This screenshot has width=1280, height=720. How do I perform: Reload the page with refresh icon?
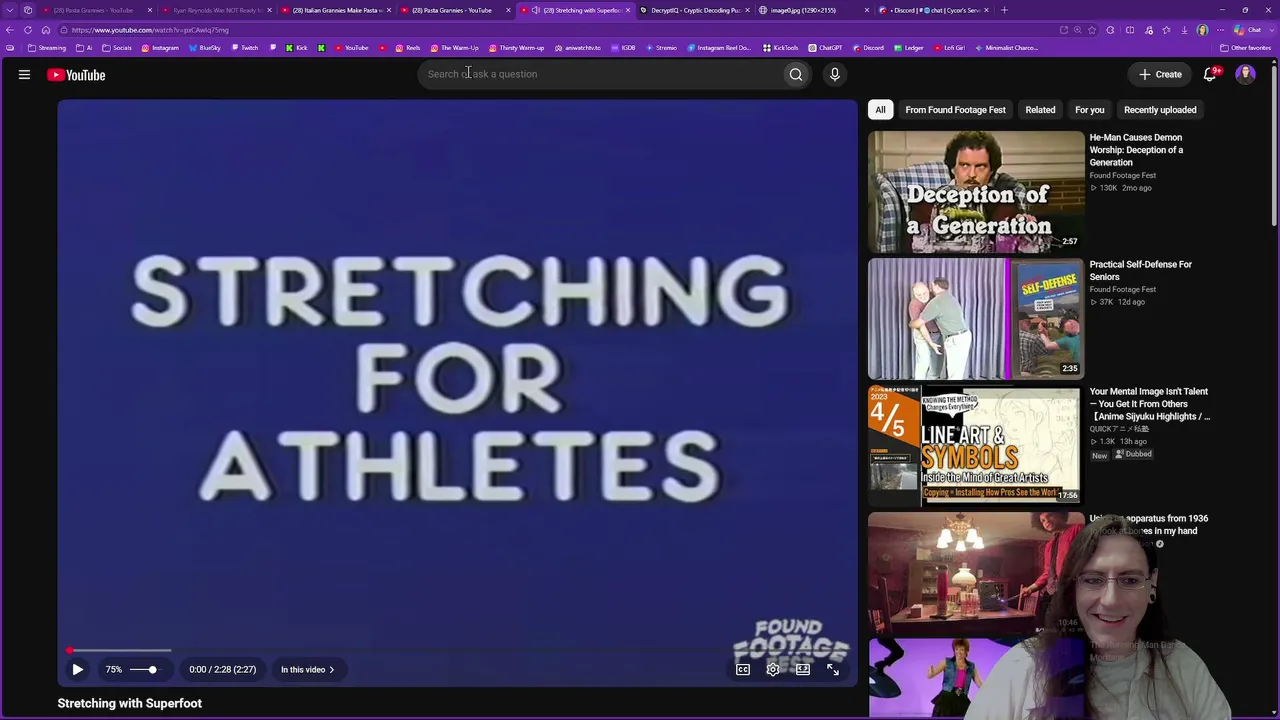coord(28,30)
